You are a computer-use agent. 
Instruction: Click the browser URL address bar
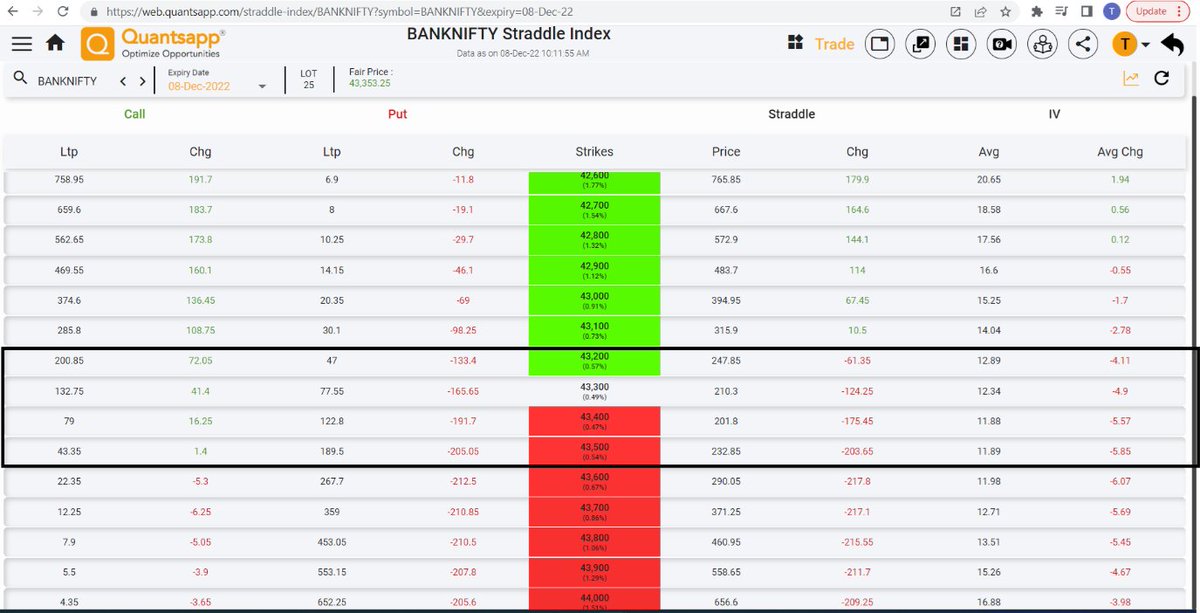coord(510,11)
